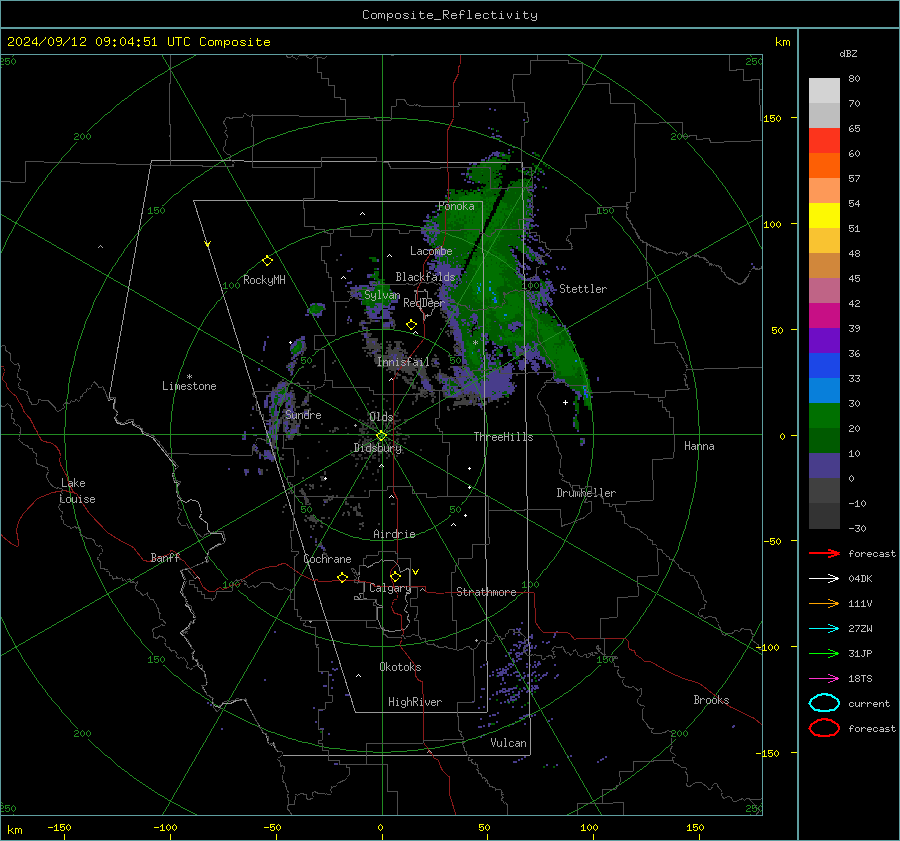Click the Sylvan label on the map
Image resolution: width=900 pixels, height=841 pixels.
382,295
